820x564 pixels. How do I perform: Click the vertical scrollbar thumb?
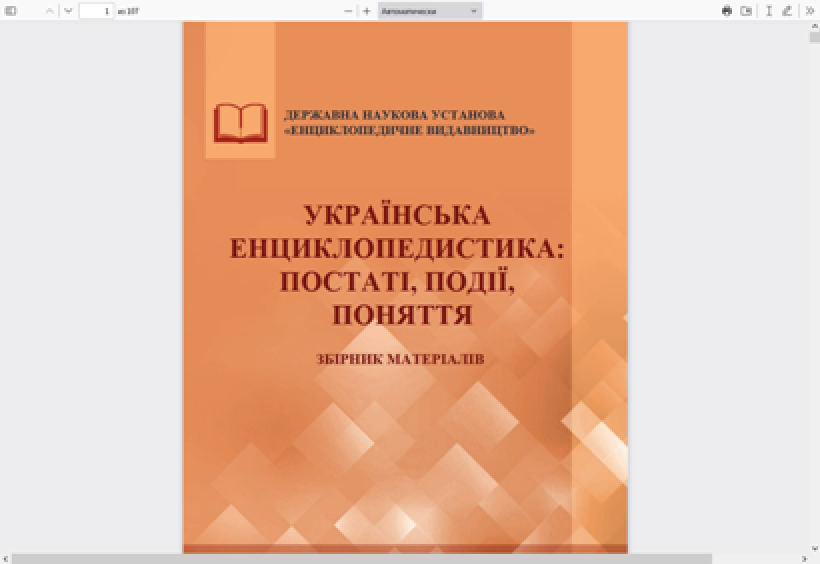click(x=814, y=37)
